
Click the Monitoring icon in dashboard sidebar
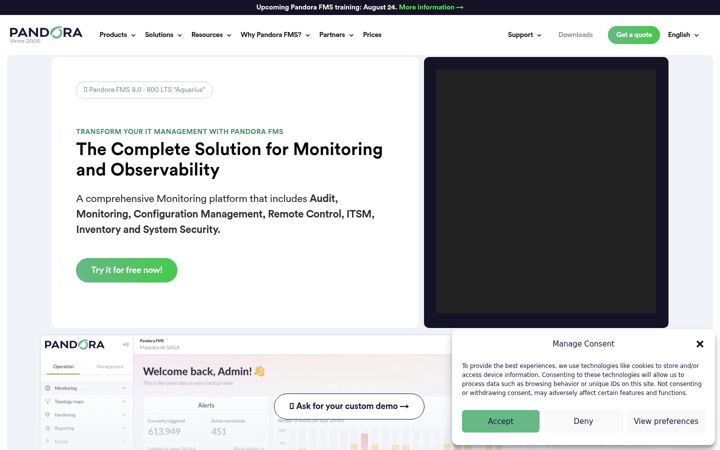click(47, 388)
